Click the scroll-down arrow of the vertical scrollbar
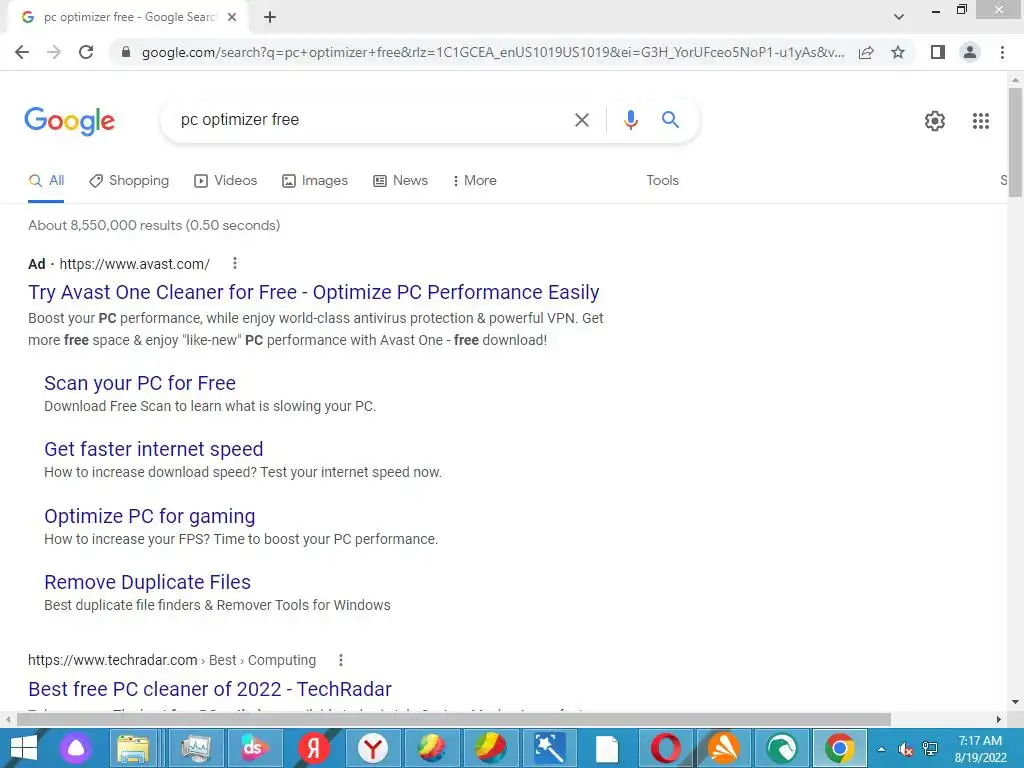The height and width of the screenshot is (768, 1024). [x=1015, y=703]
